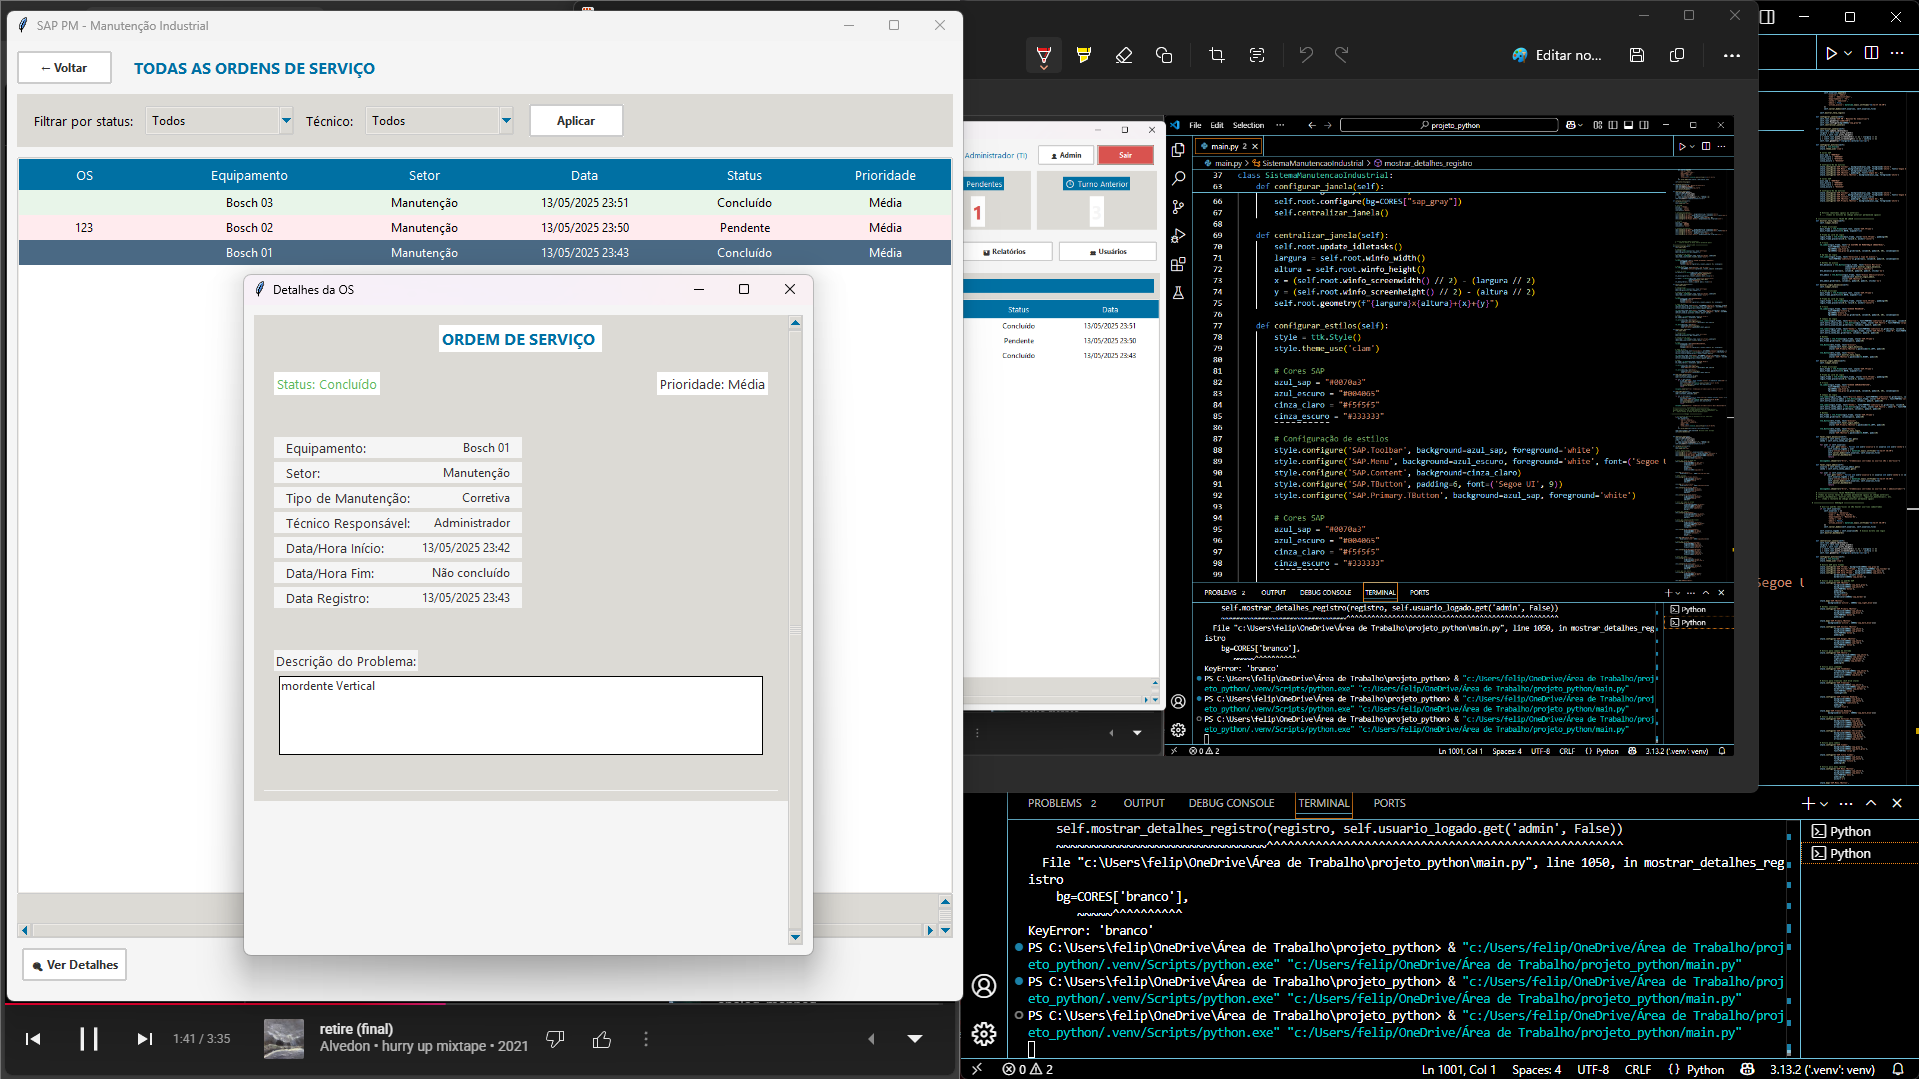Maximize the terminal panel with up chevron
The height and width of the screenshot is (1079, 1919).
[x=1871, y=803]
